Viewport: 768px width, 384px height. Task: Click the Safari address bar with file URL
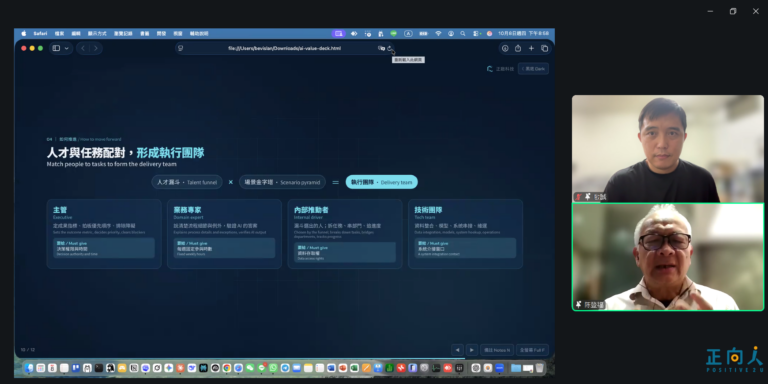pos(285,48)
